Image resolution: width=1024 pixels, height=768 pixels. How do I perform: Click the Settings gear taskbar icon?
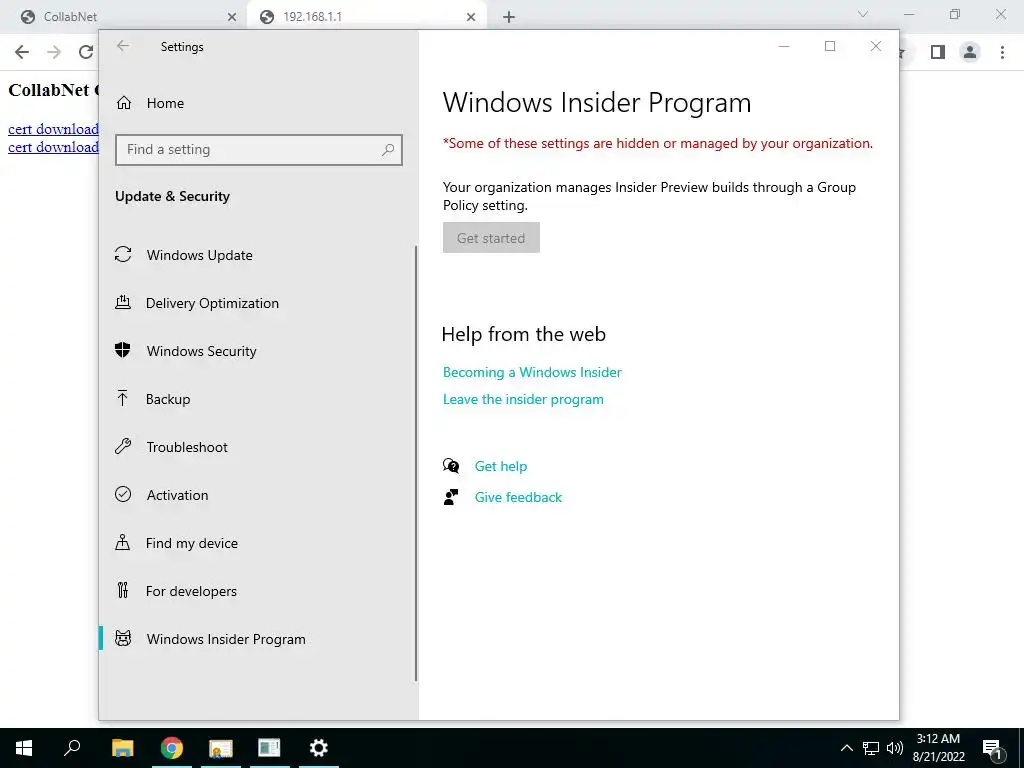[319, 748]
